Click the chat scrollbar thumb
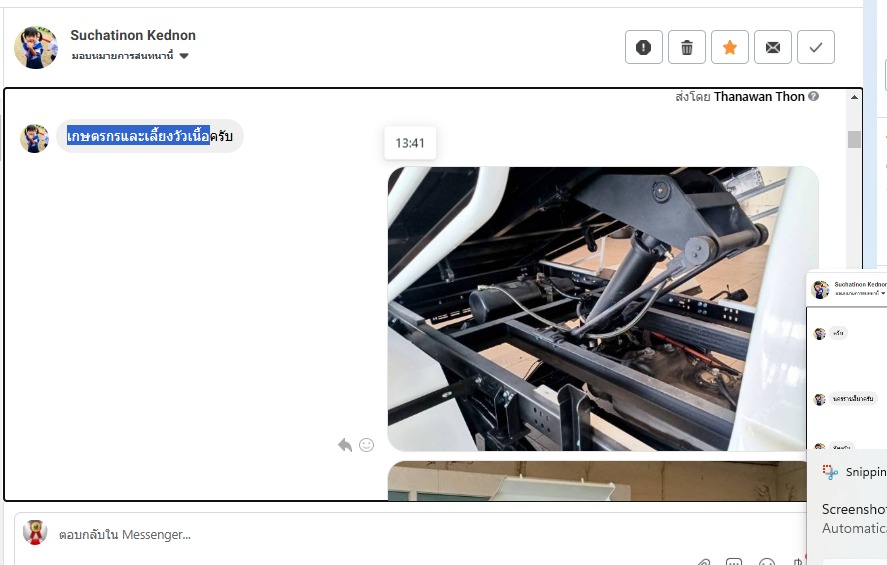 (854, 139)
